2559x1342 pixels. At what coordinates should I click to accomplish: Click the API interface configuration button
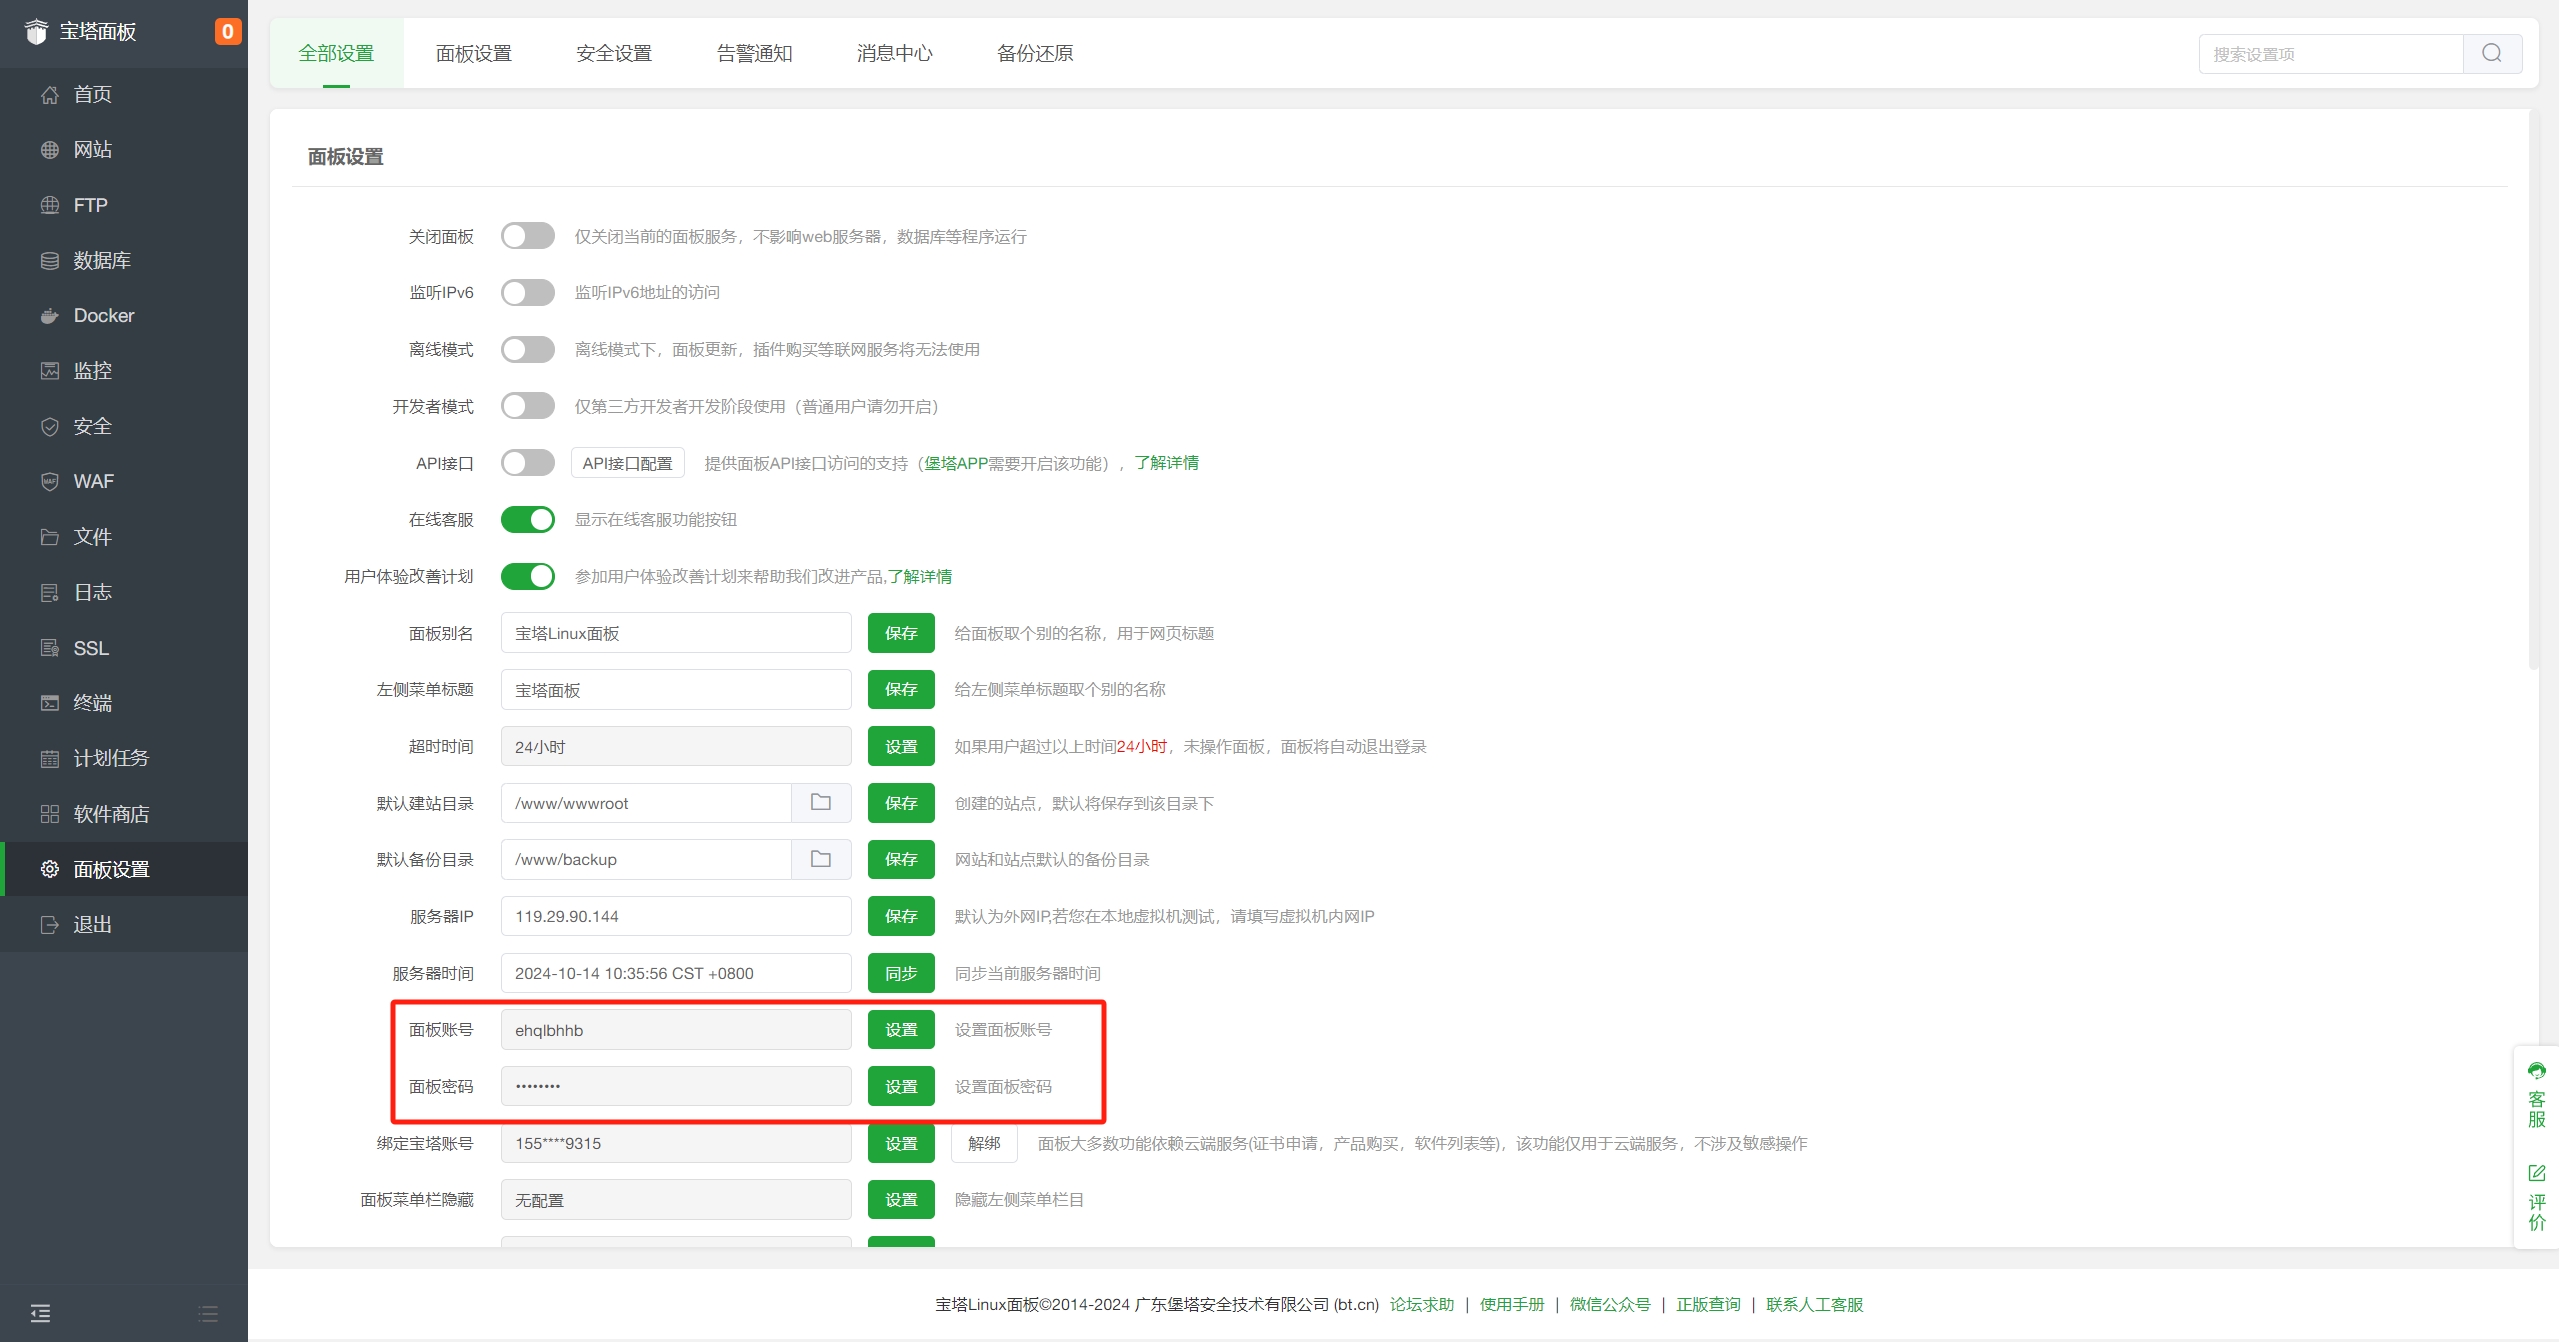(627, 463)
